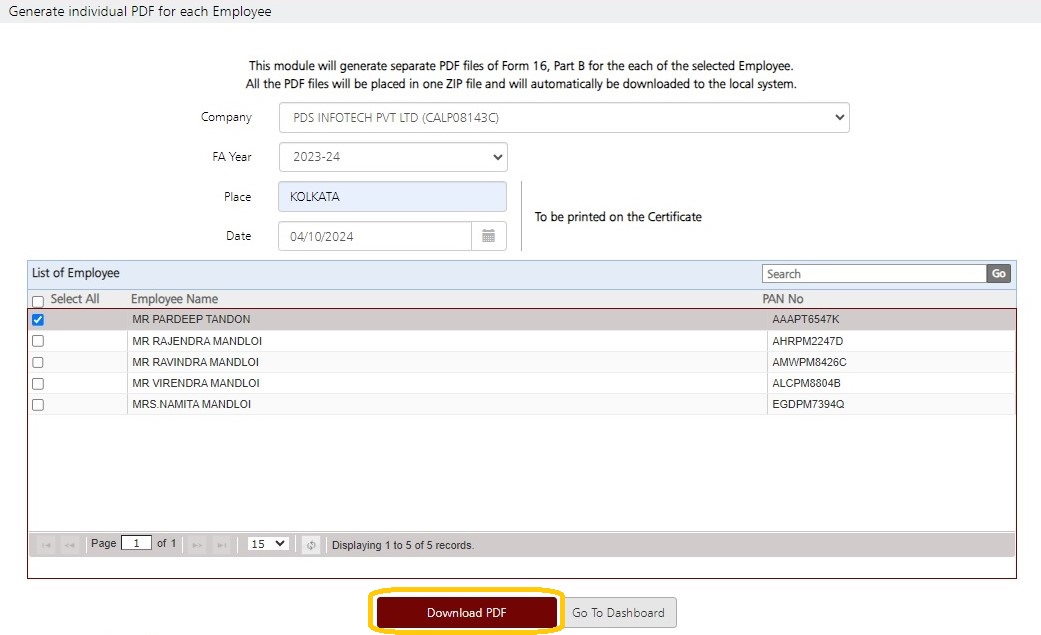Check MR RAJENDRA MANDLOI checkbox

[x=38, y=341]
